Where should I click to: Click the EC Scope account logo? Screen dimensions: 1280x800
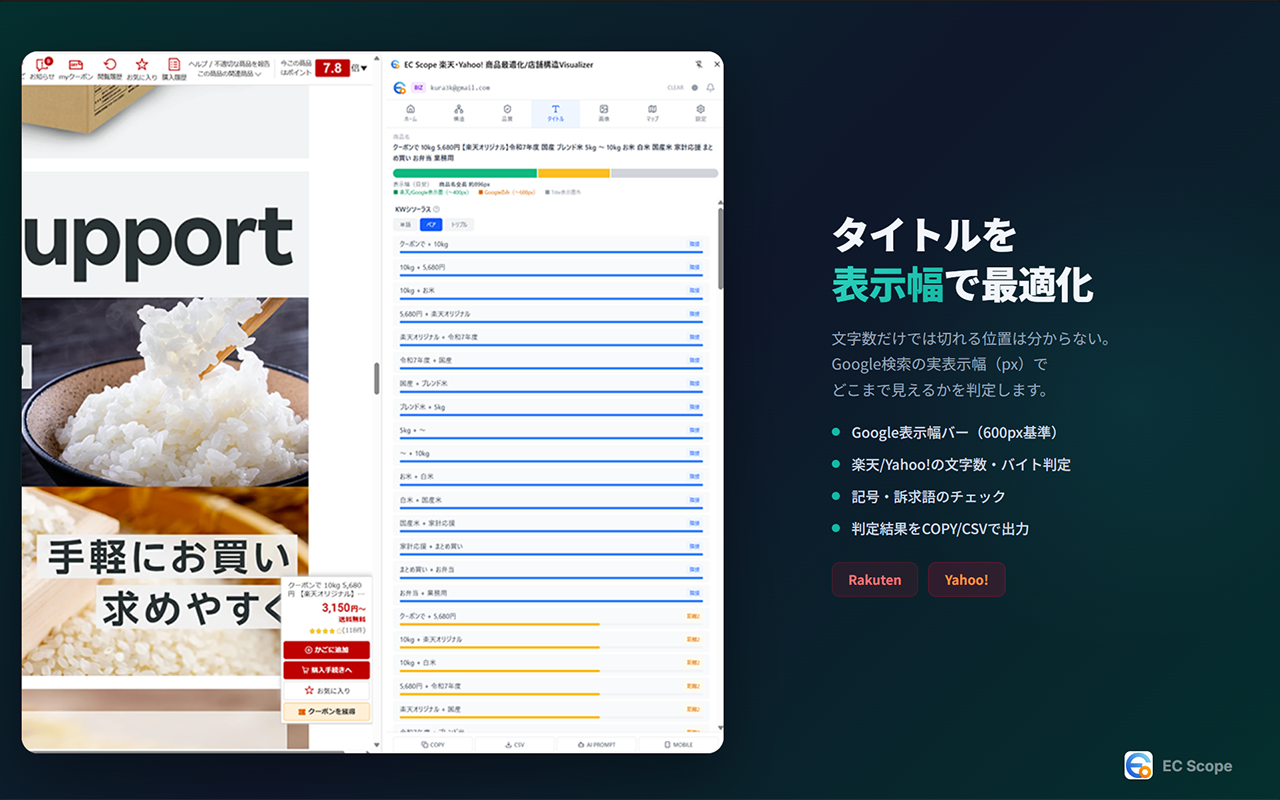tap(400, 87)
